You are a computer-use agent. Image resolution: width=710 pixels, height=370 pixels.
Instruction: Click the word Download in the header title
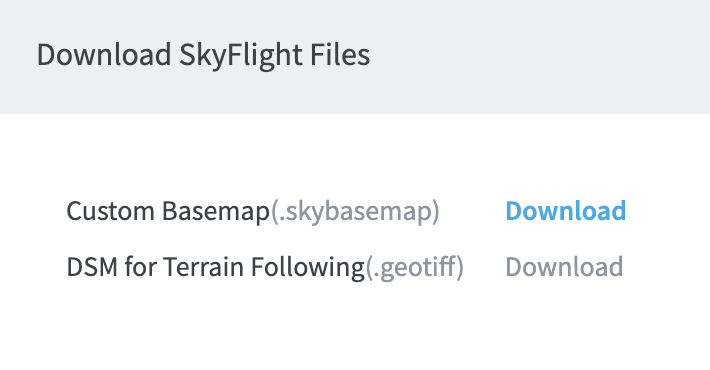click(x=104, y=55)
